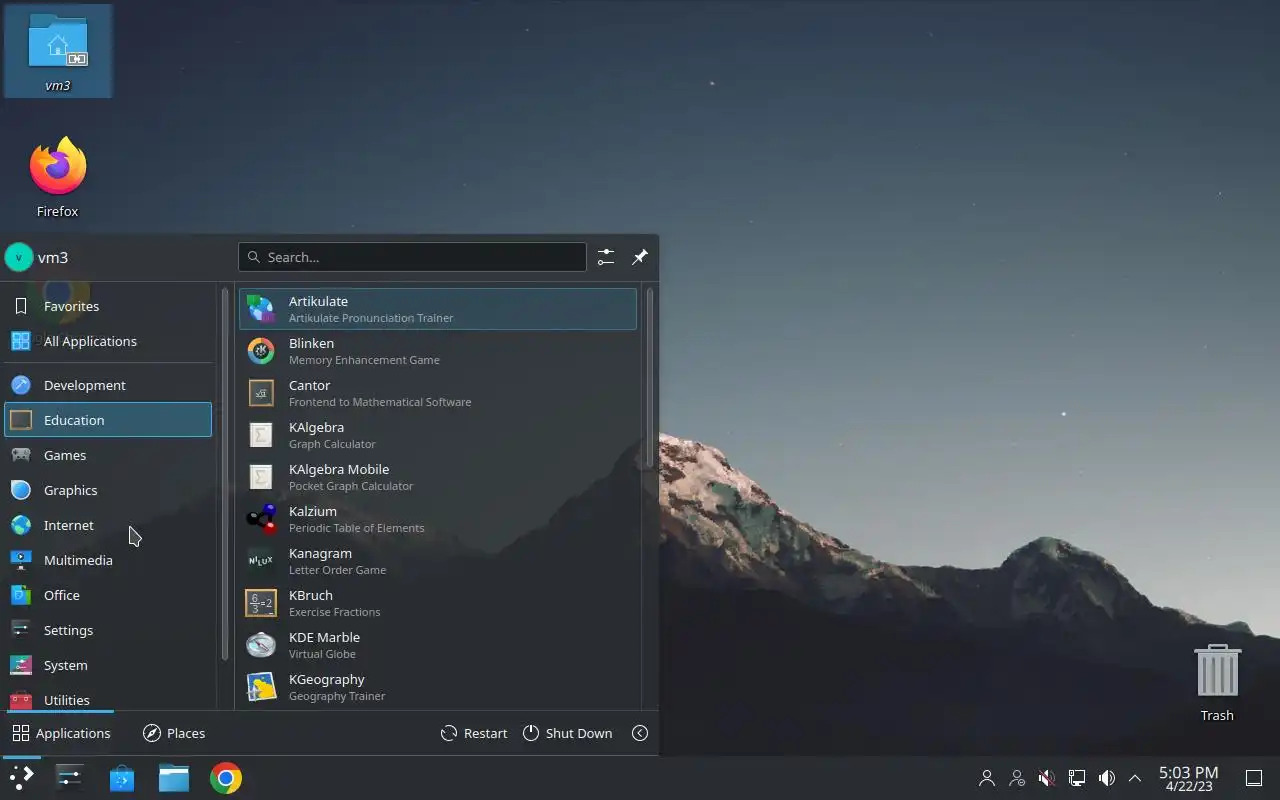
Task: Switch to the Applications tab
Action: pos(61,733)
